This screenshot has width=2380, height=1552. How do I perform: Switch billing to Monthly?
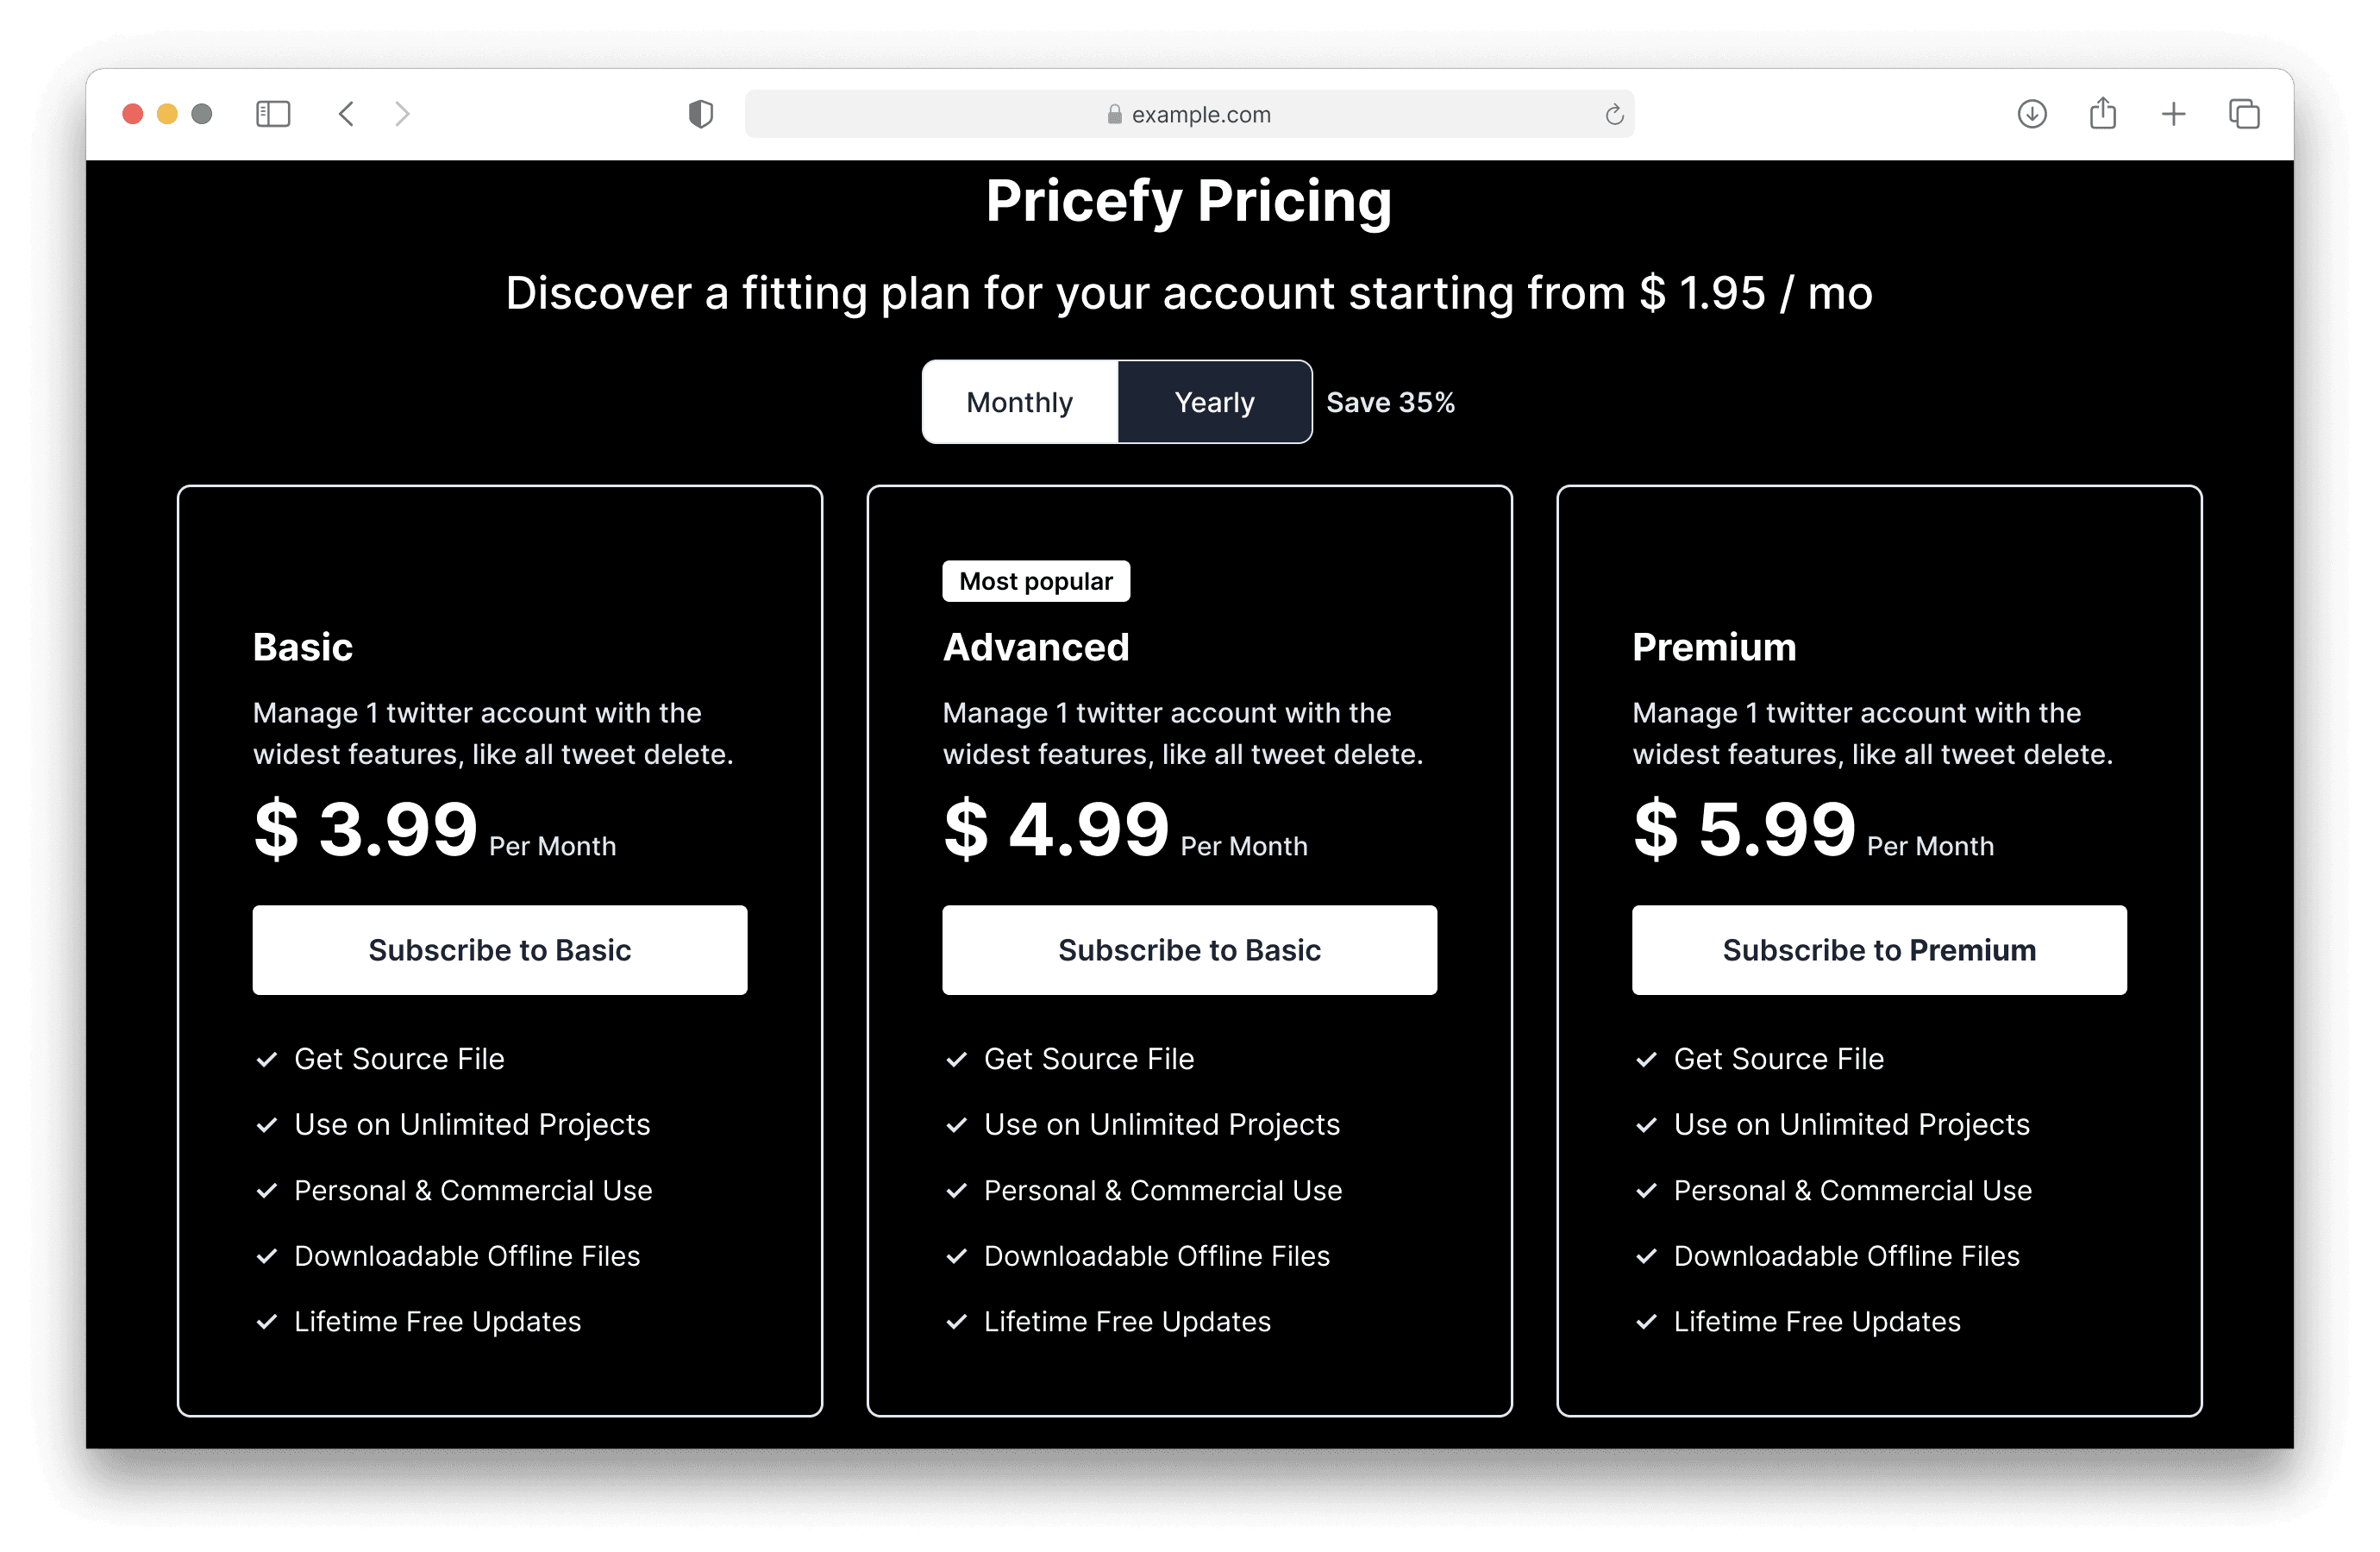(1018, 401)
